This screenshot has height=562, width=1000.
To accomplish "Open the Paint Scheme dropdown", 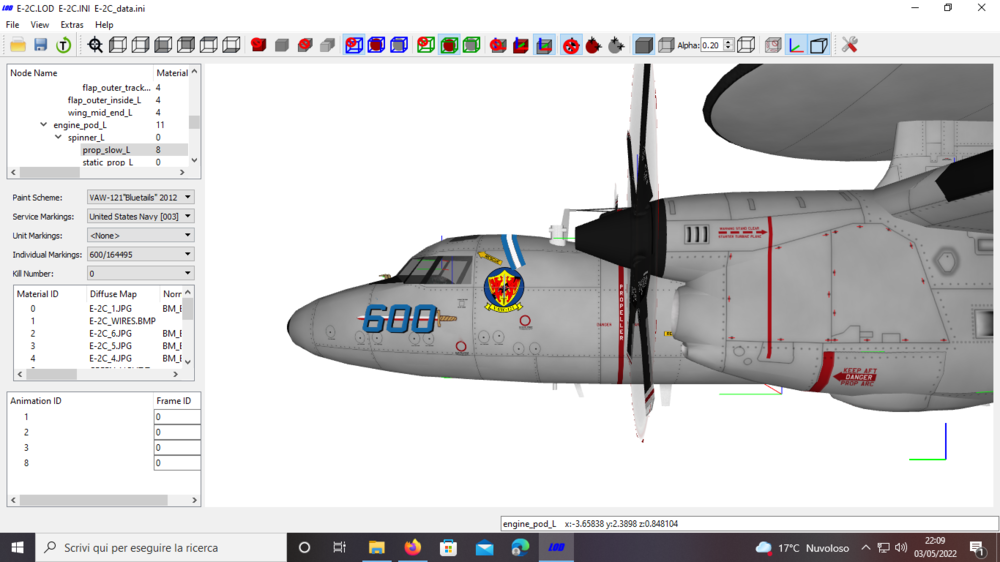I will tap(140, 198).
